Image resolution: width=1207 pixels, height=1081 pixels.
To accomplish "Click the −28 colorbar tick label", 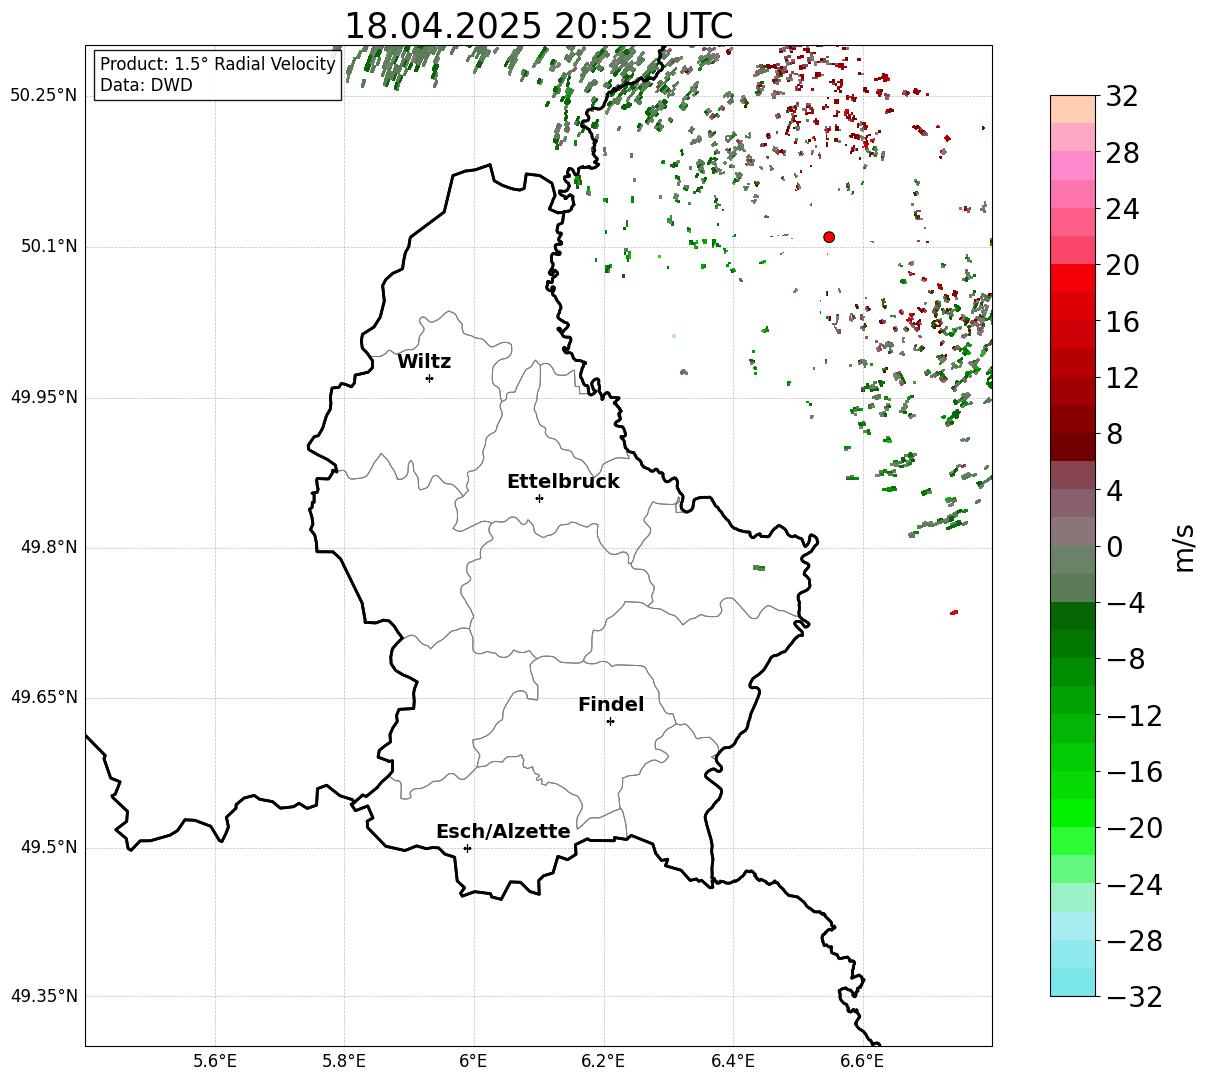I will tap(1133, 941).
